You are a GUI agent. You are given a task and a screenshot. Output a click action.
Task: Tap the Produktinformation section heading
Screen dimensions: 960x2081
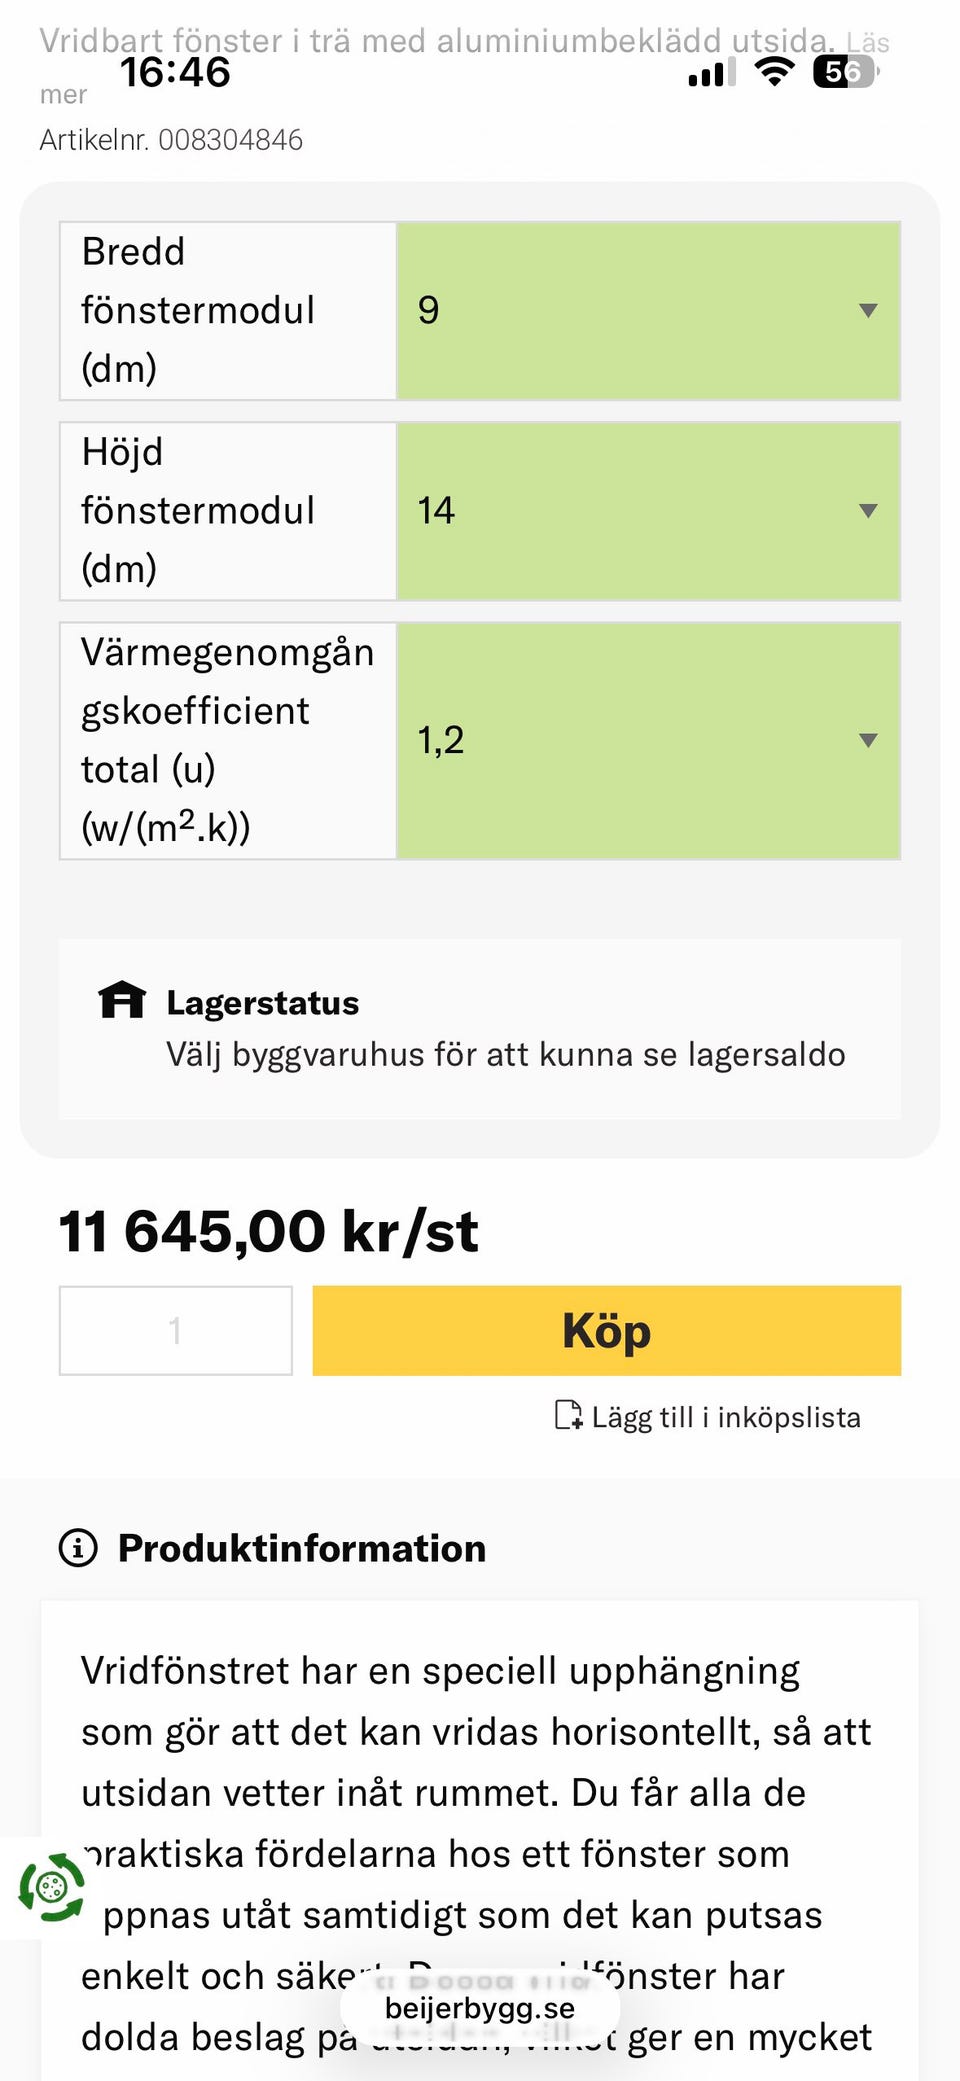pyautogui.click(x=301, y=1548)
